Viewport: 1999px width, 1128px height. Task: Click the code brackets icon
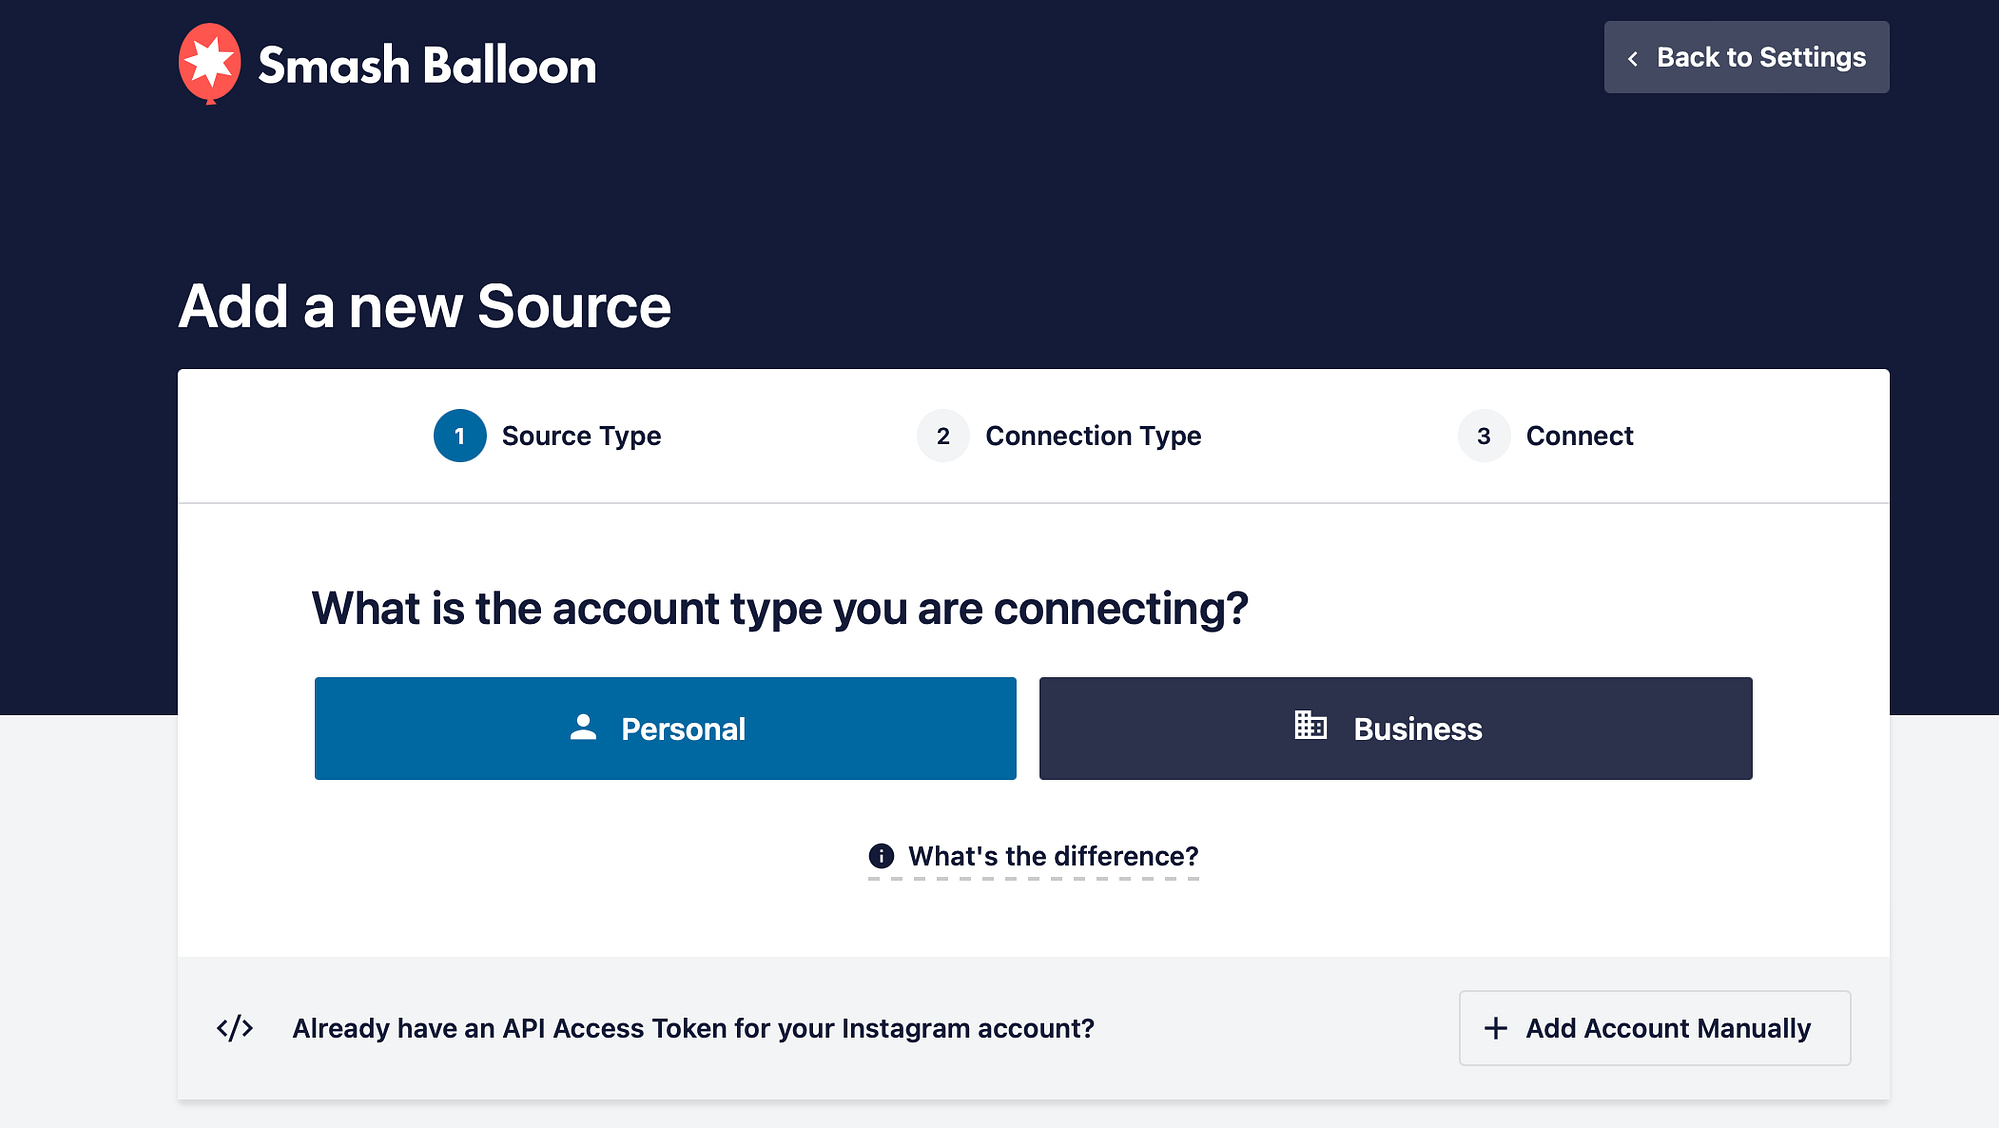click(235, 1028)
